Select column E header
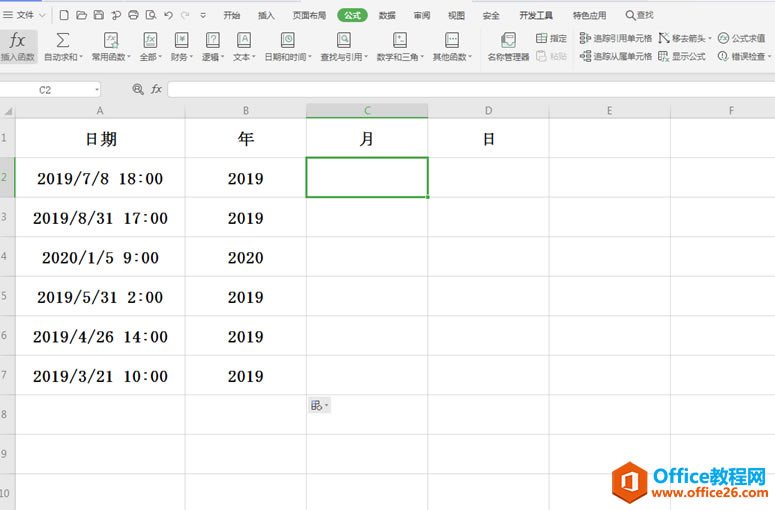Viewport: 775px width, 510px height. [x=609, y=111]
